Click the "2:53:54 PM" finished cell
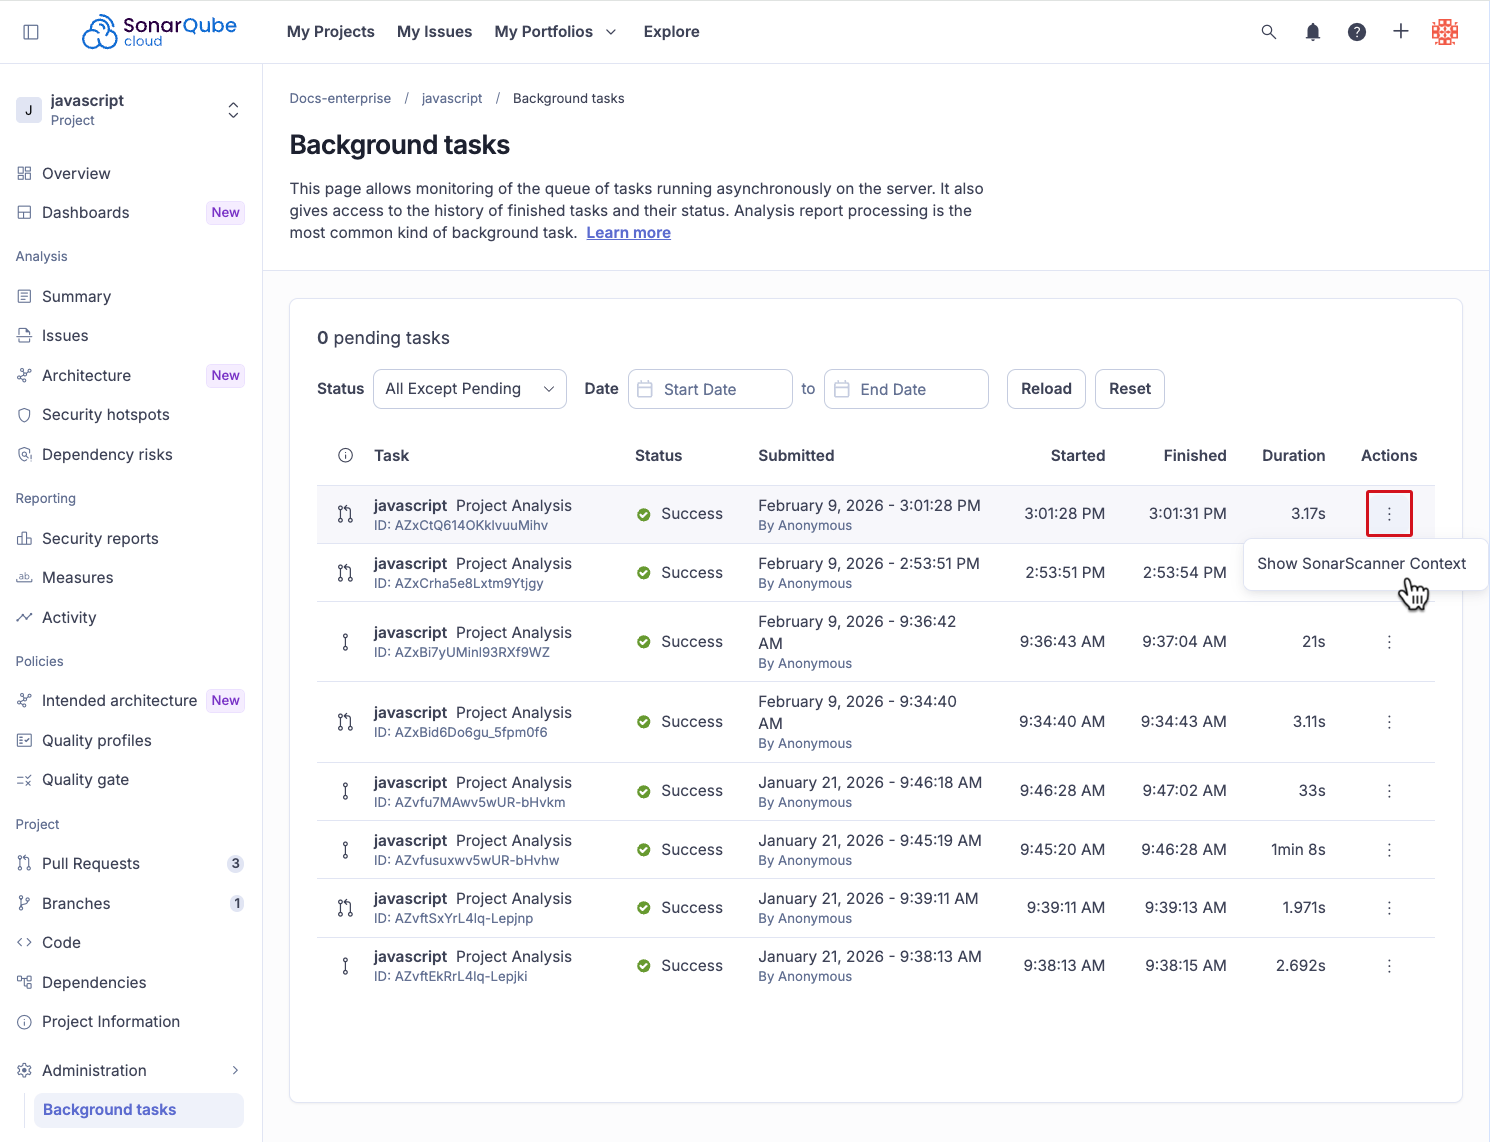The height and width of the screenshot is (1142, 1490). point(1185,573)
